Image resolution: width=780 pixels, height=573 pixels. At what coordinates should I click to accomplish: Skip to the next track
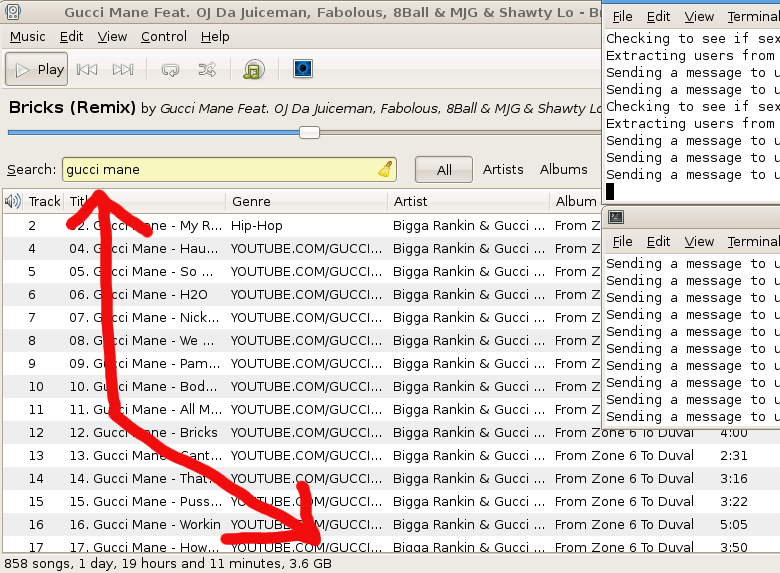[x=123, y=69]
